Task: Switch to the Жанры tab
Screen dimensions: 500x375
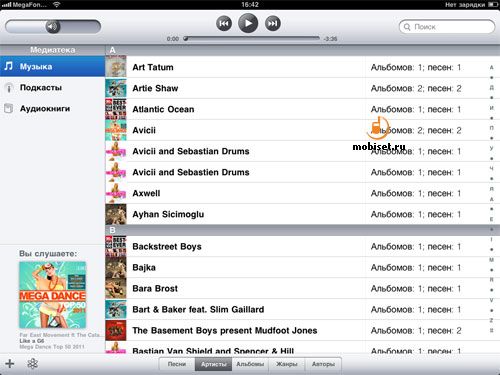Action: coord(287,364)
